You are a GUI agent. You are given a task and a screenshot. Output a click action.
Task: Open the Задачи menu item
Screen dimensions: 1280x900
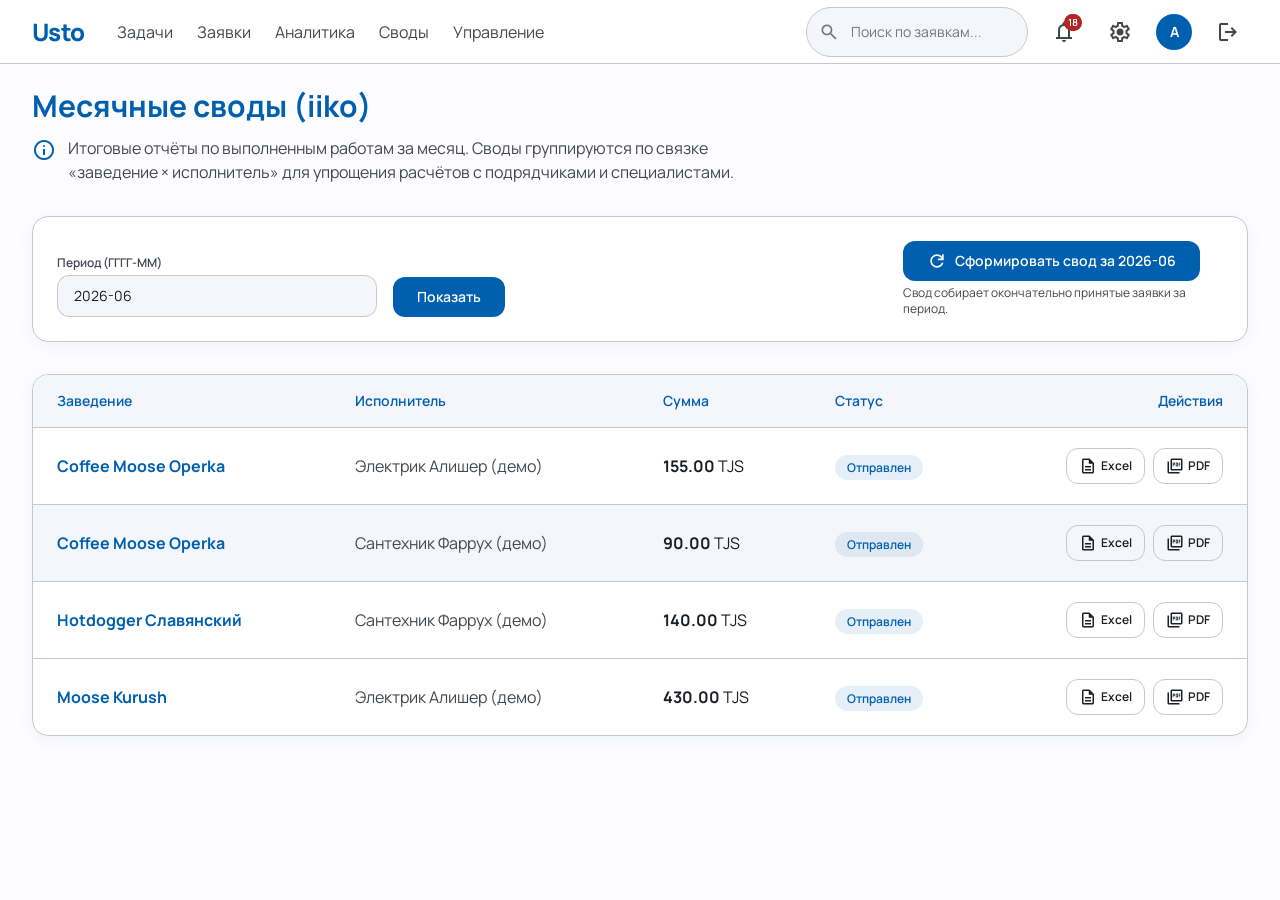145,32
